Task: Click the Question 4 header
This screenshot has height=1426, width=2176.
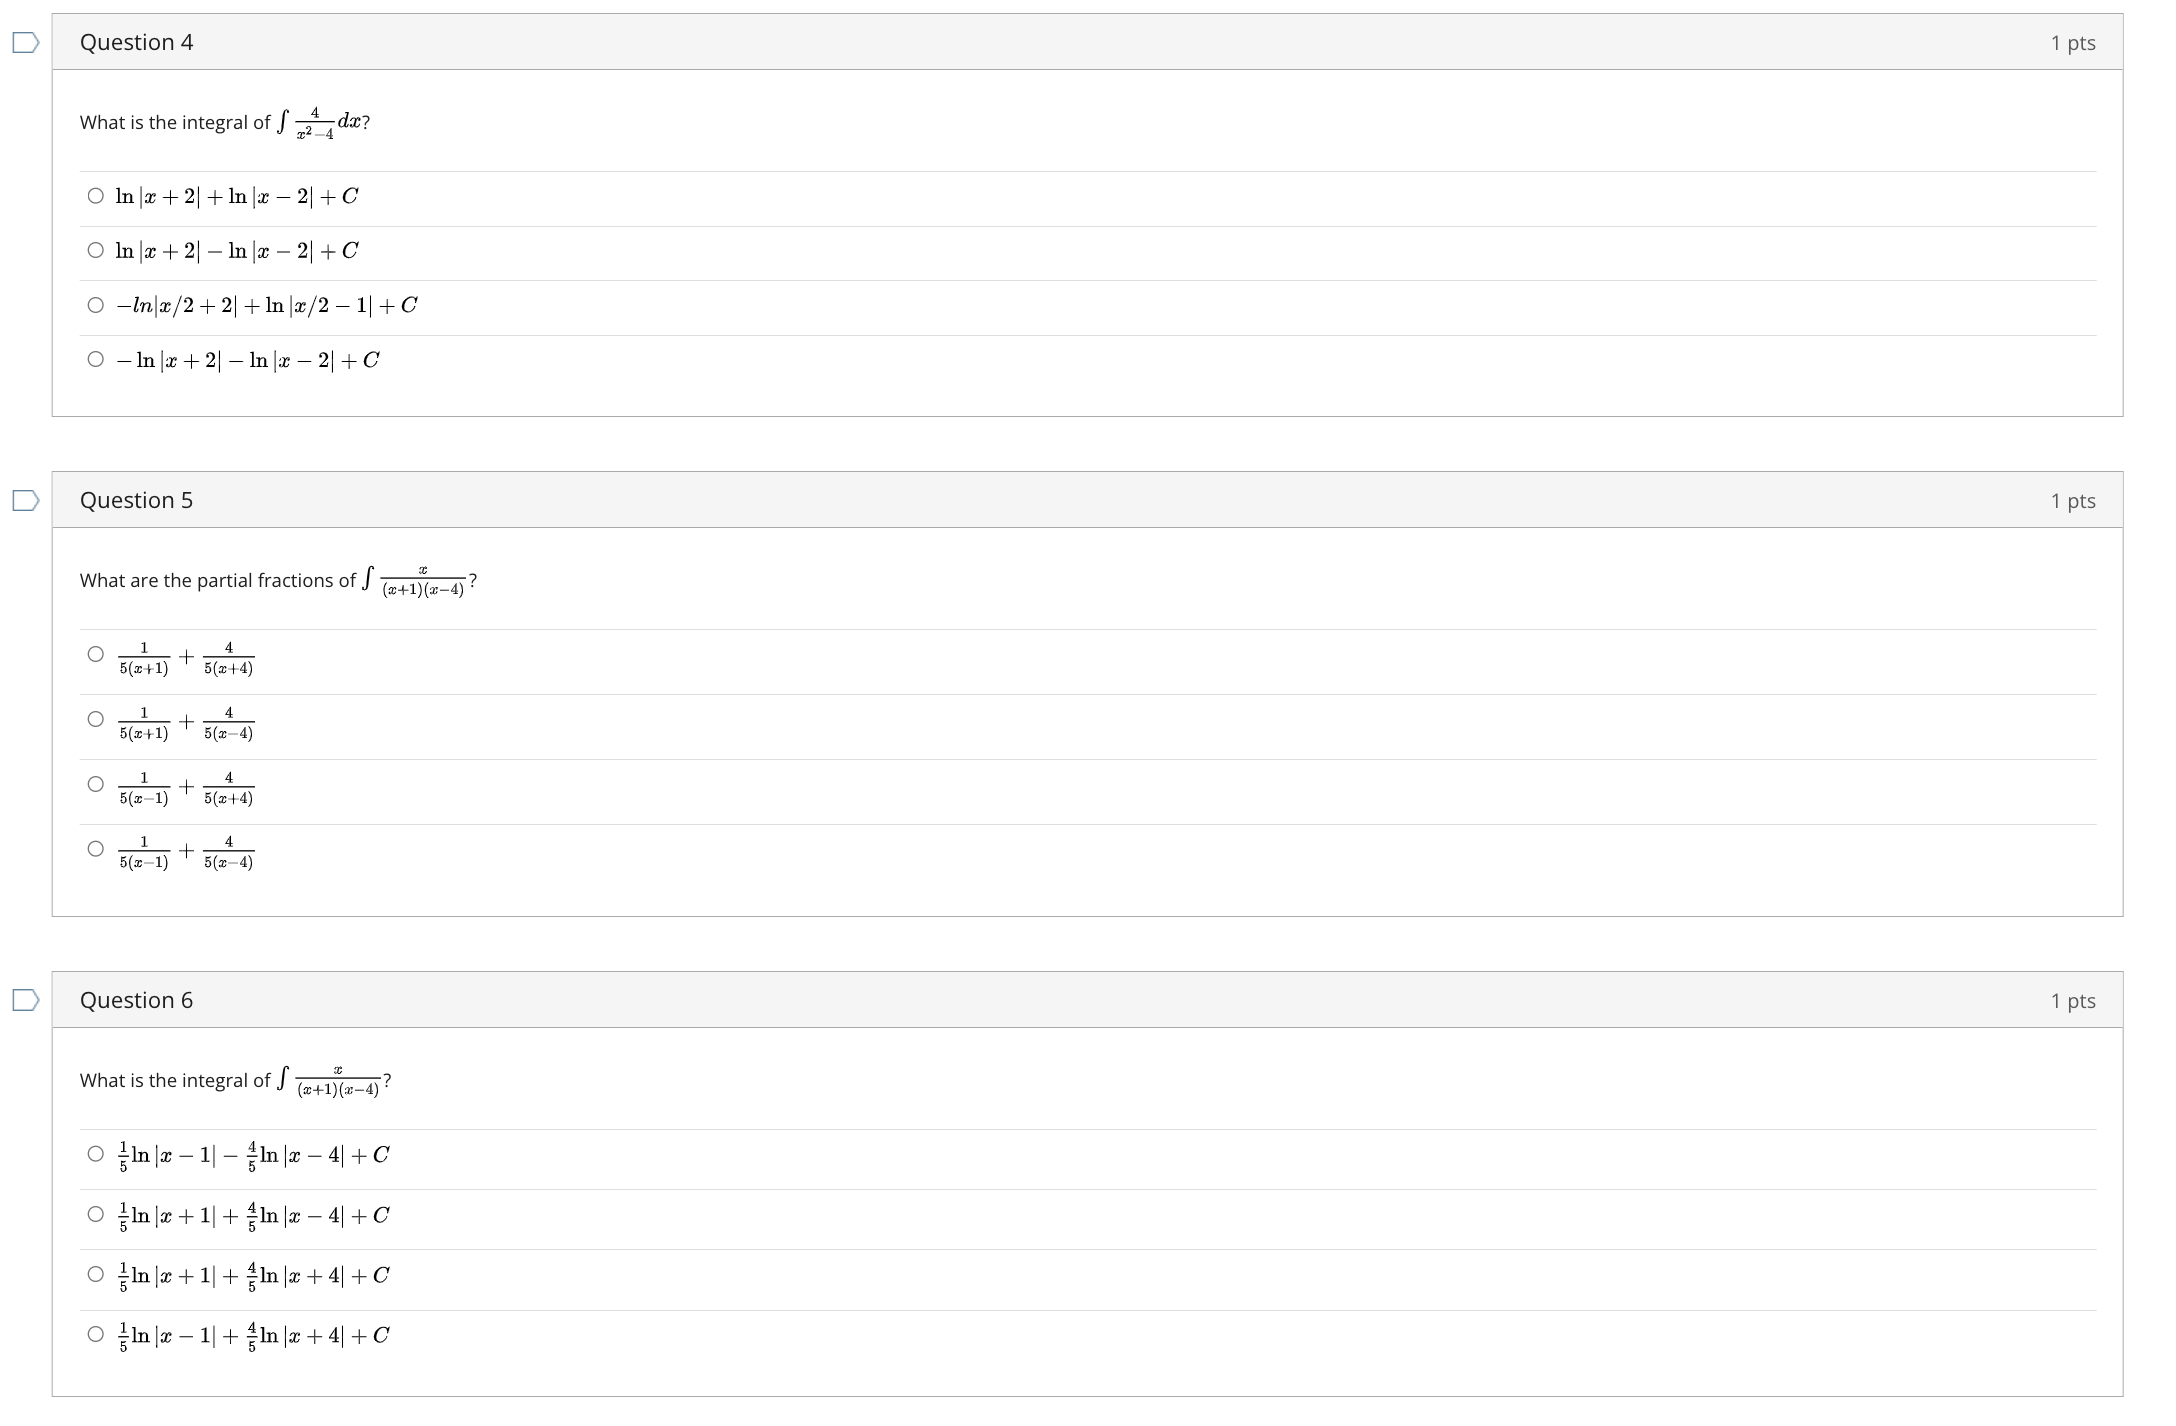Action: (x=137, y=42)
